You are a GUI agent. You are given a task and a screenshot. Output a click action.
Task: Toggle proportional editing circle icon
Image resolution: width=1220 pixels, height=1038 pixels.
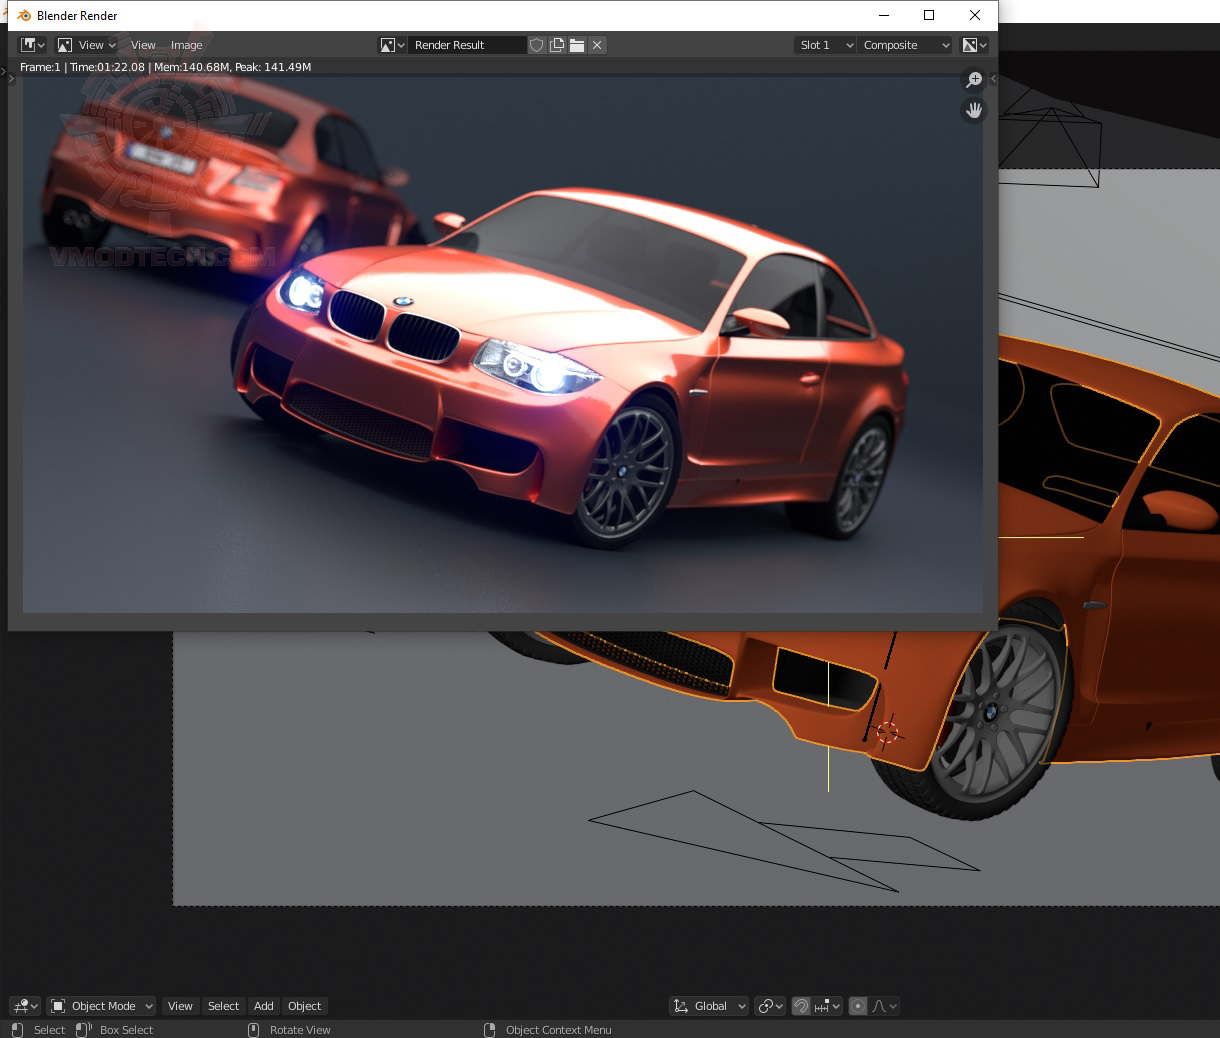858,1006
